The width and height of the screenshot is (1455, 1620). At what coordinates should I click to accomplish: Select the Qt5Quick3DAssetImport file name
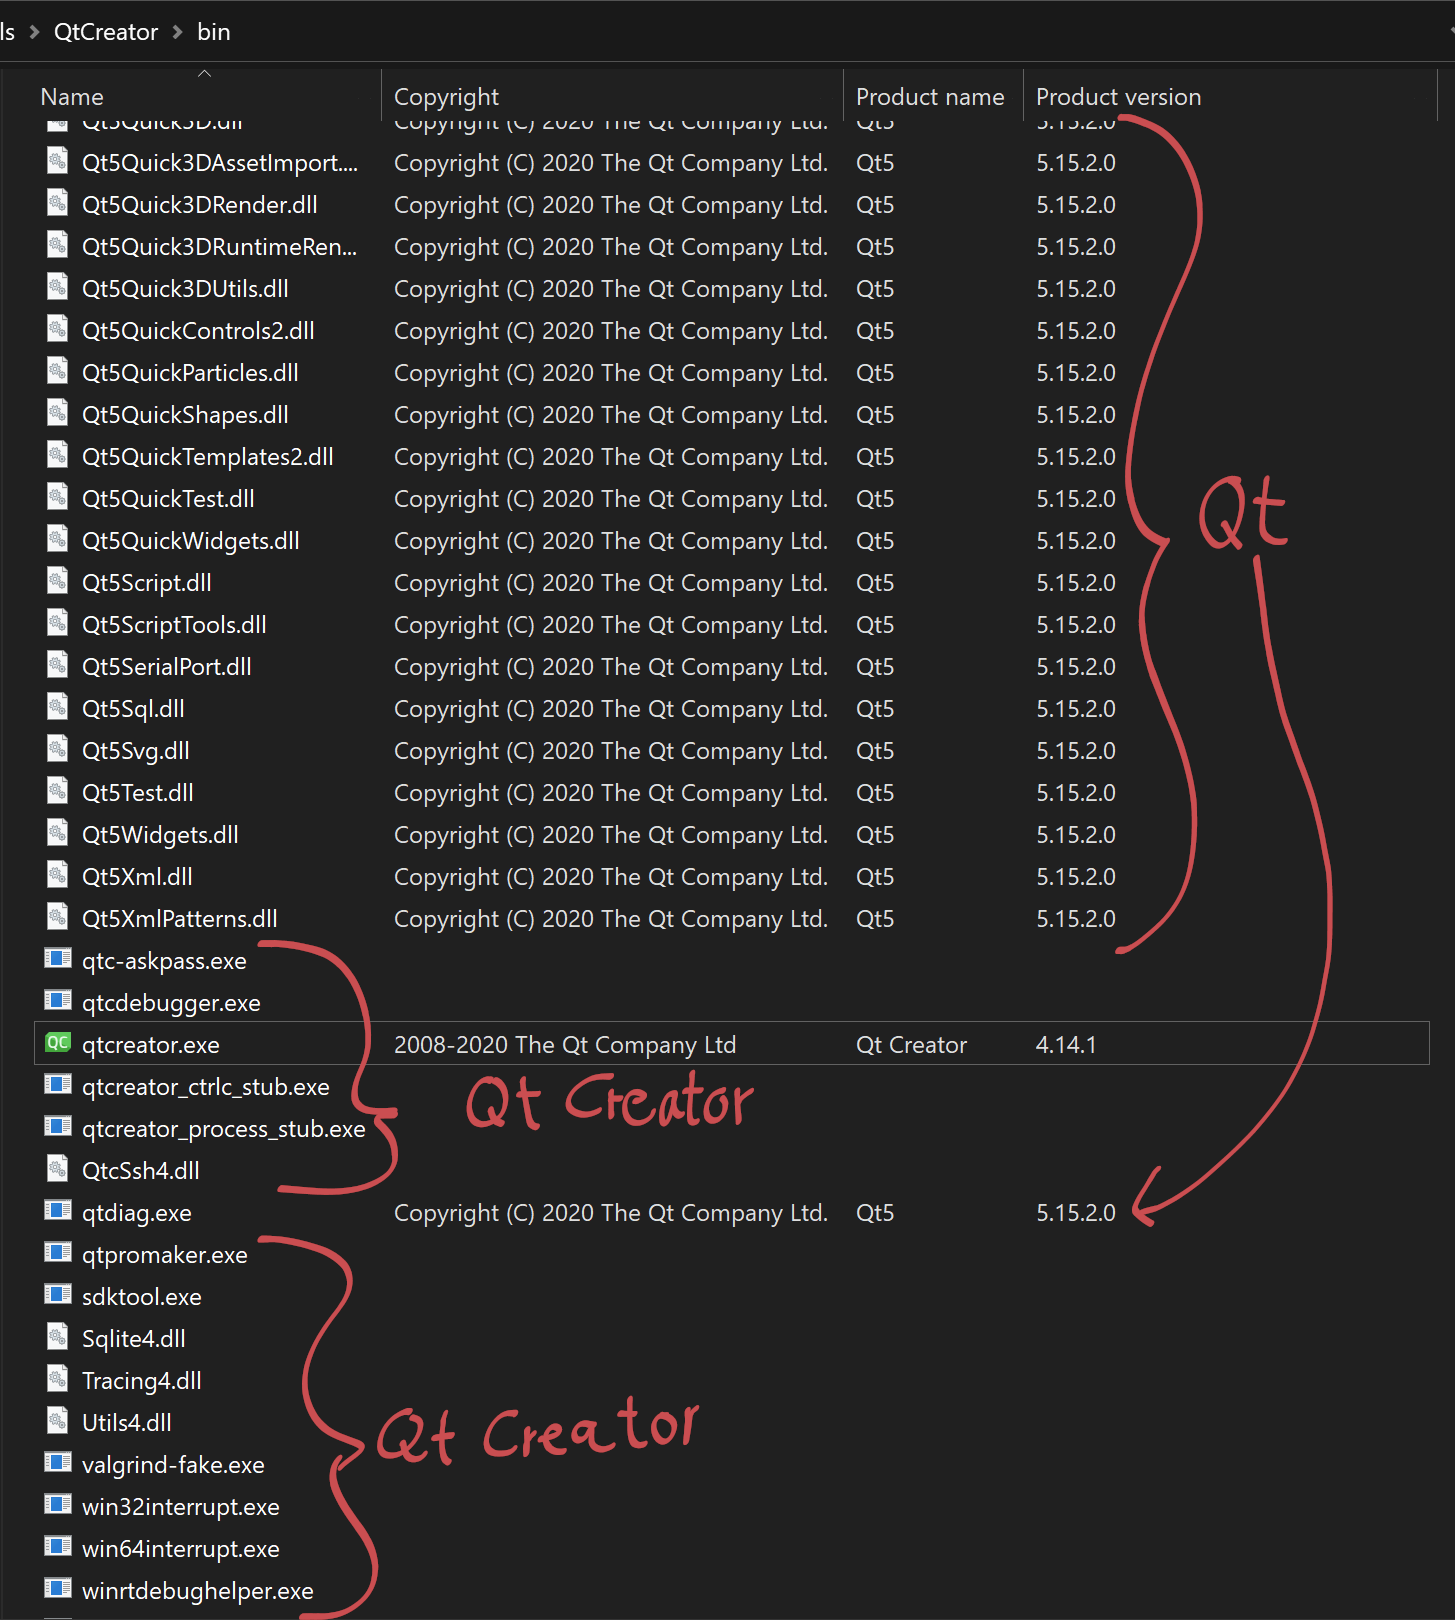220,162
